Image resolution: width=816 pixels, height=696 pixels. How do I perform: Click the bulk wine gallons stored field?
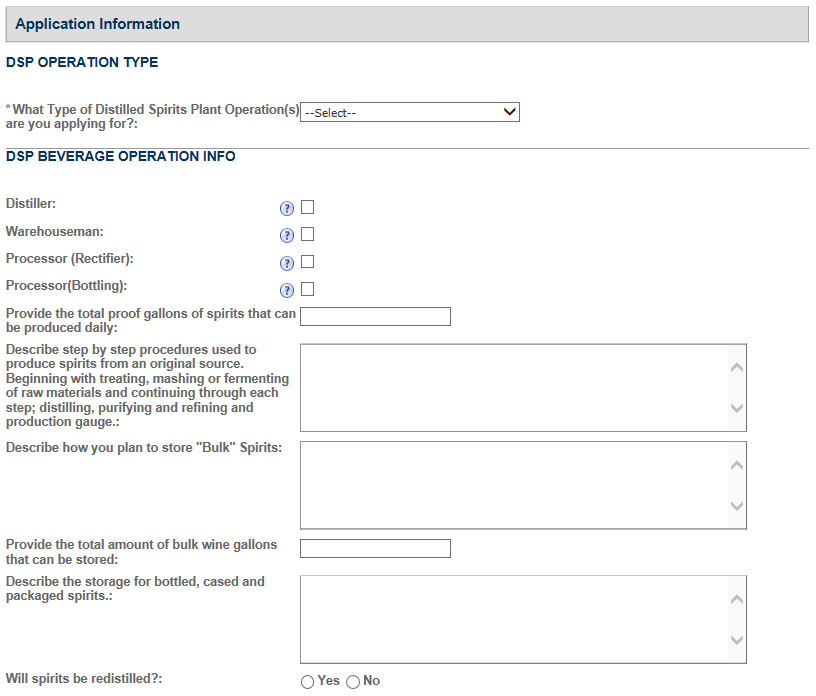click(375, 548)
